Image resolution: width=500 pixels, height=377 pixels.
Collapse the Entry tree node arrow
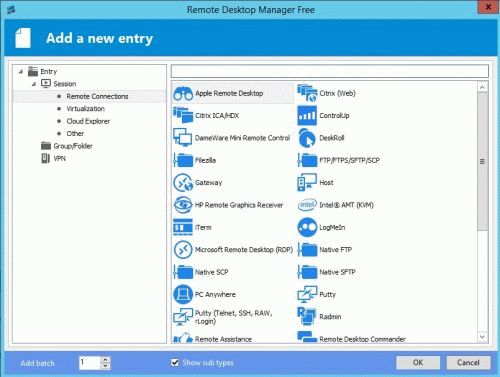[x=21, y=71]
